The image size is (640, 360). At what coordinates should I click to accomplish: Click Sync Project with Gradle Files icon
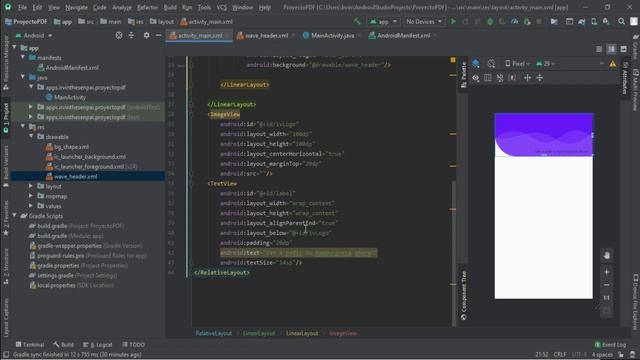pos(582,22)
